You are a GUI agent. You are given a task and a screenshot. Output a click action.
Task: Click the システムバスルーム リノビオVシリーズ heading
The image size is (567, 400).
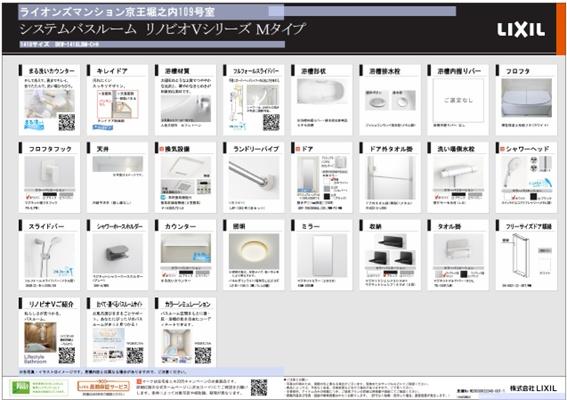pyautogui.click(x=135, y=30)
